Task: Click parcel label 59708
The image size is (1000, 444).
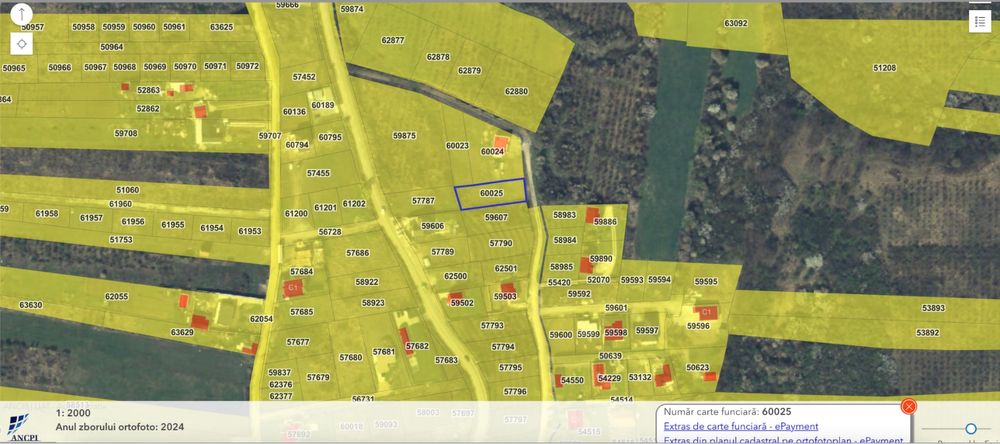Action: point(126,133)
